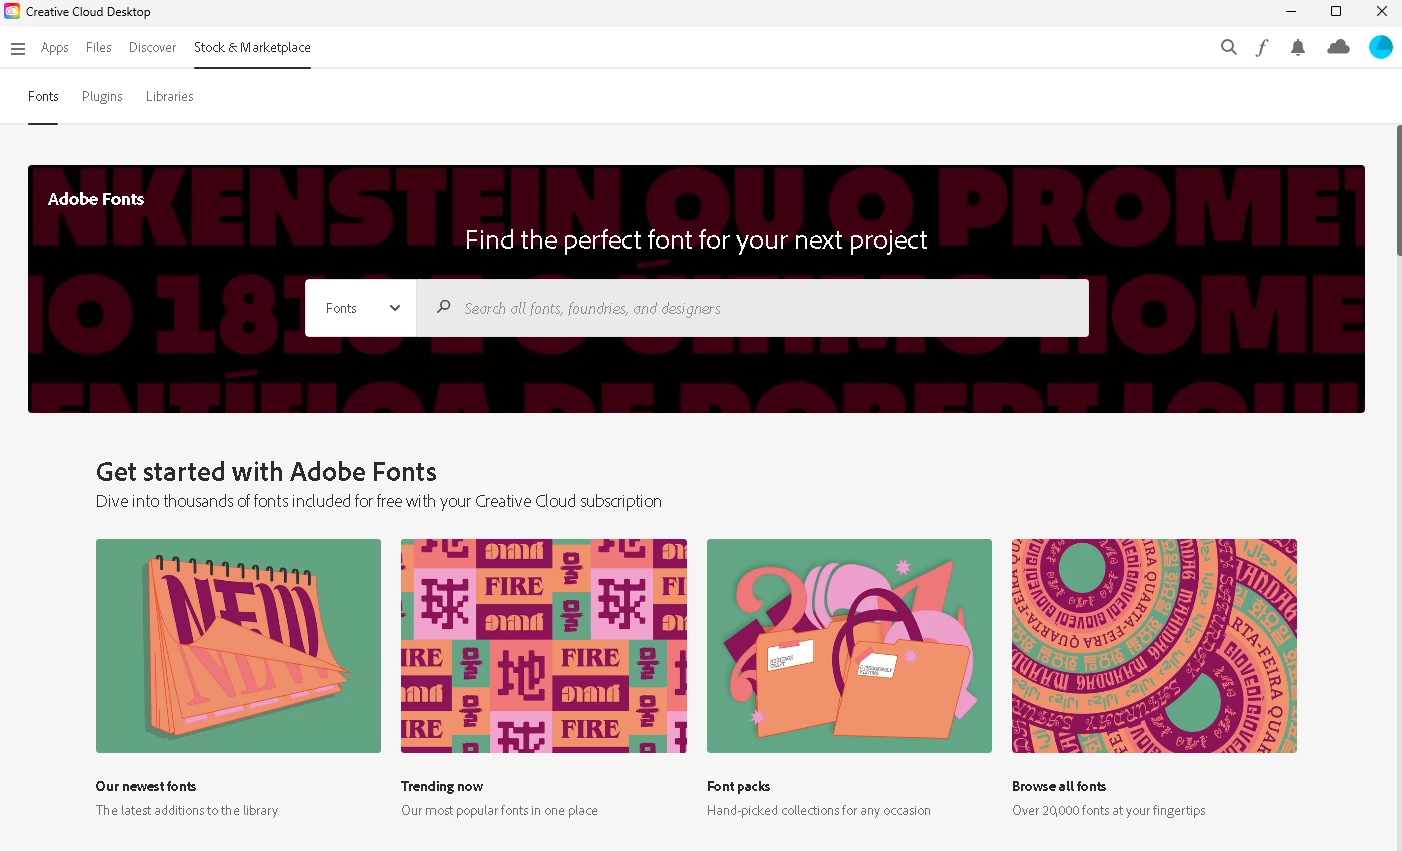Screen dimensions: 1402x851
Task: Click the Creative Cloud app logo
Action: pyautogui.click(x=12, y=12)
